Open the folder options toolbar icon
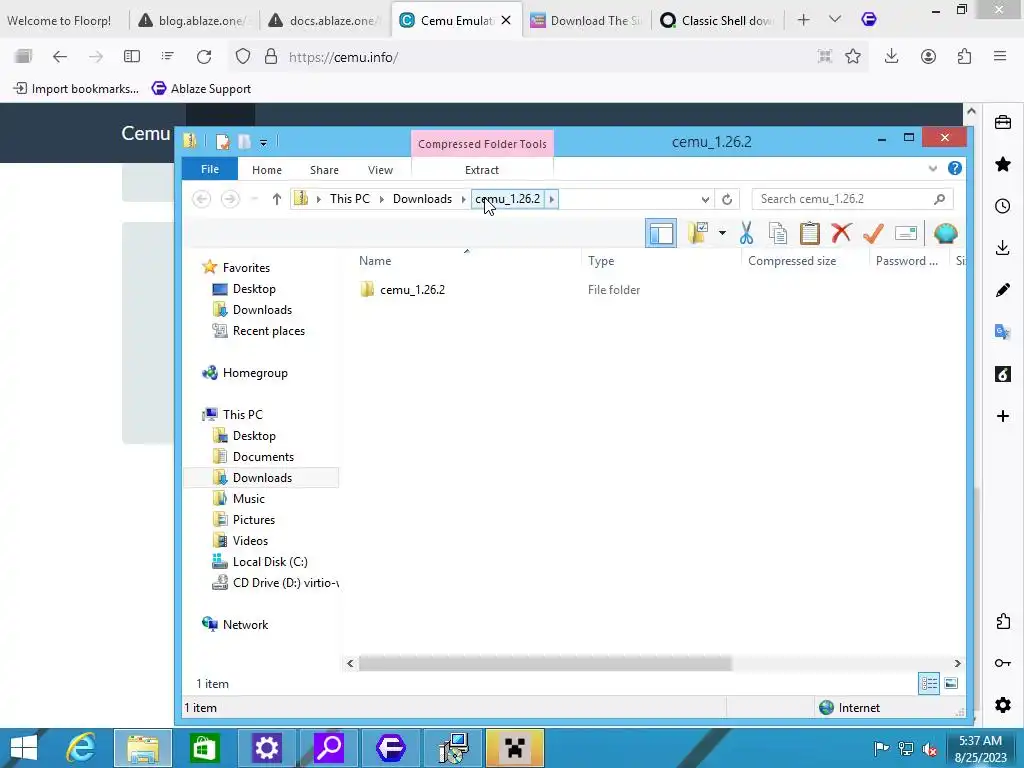Screen dimensions: 1024x768 [x=698, y=233]
